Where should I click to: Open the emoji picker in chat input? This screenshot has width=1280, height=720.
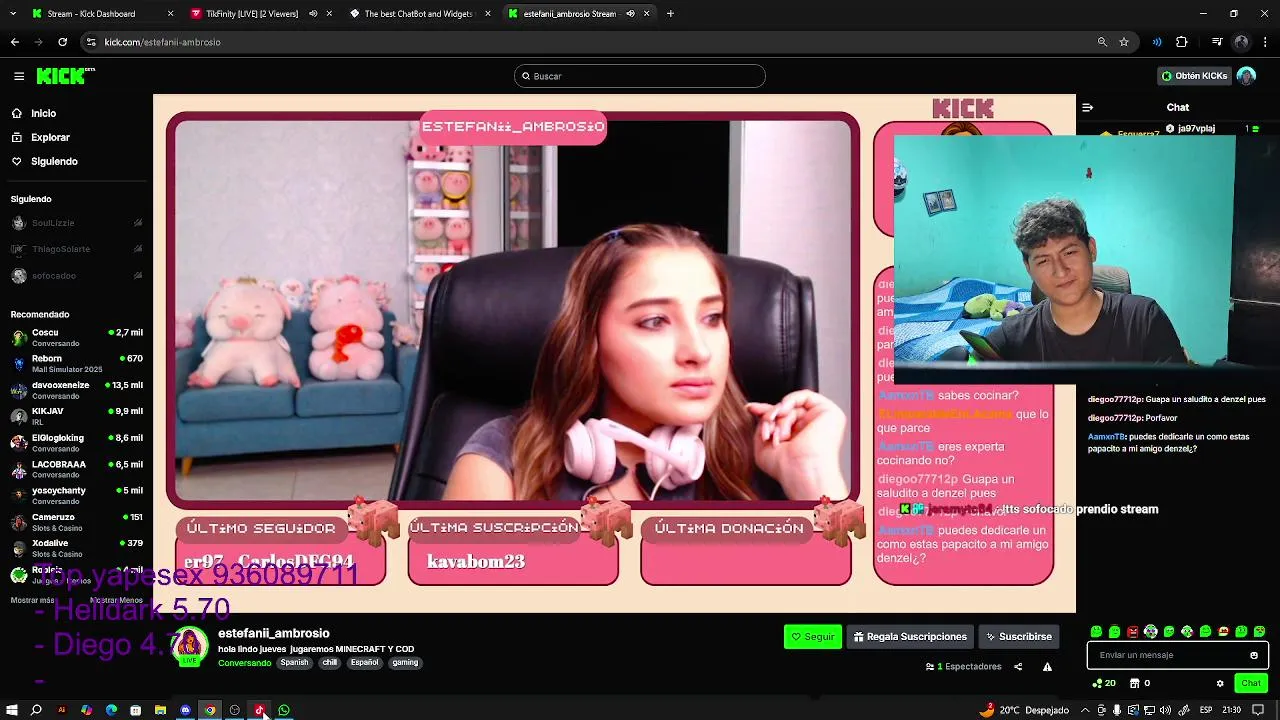click(x=1254, y=655)
